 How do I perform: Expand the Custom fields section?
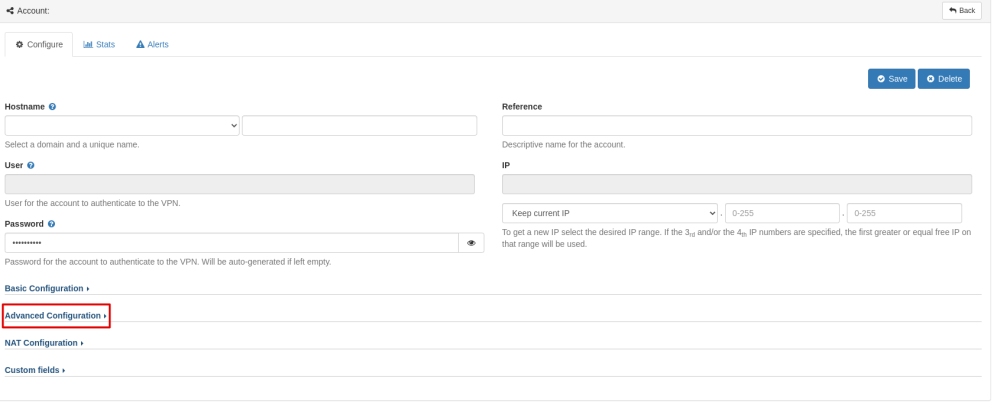pyautogui.click(x=35, y=370)
